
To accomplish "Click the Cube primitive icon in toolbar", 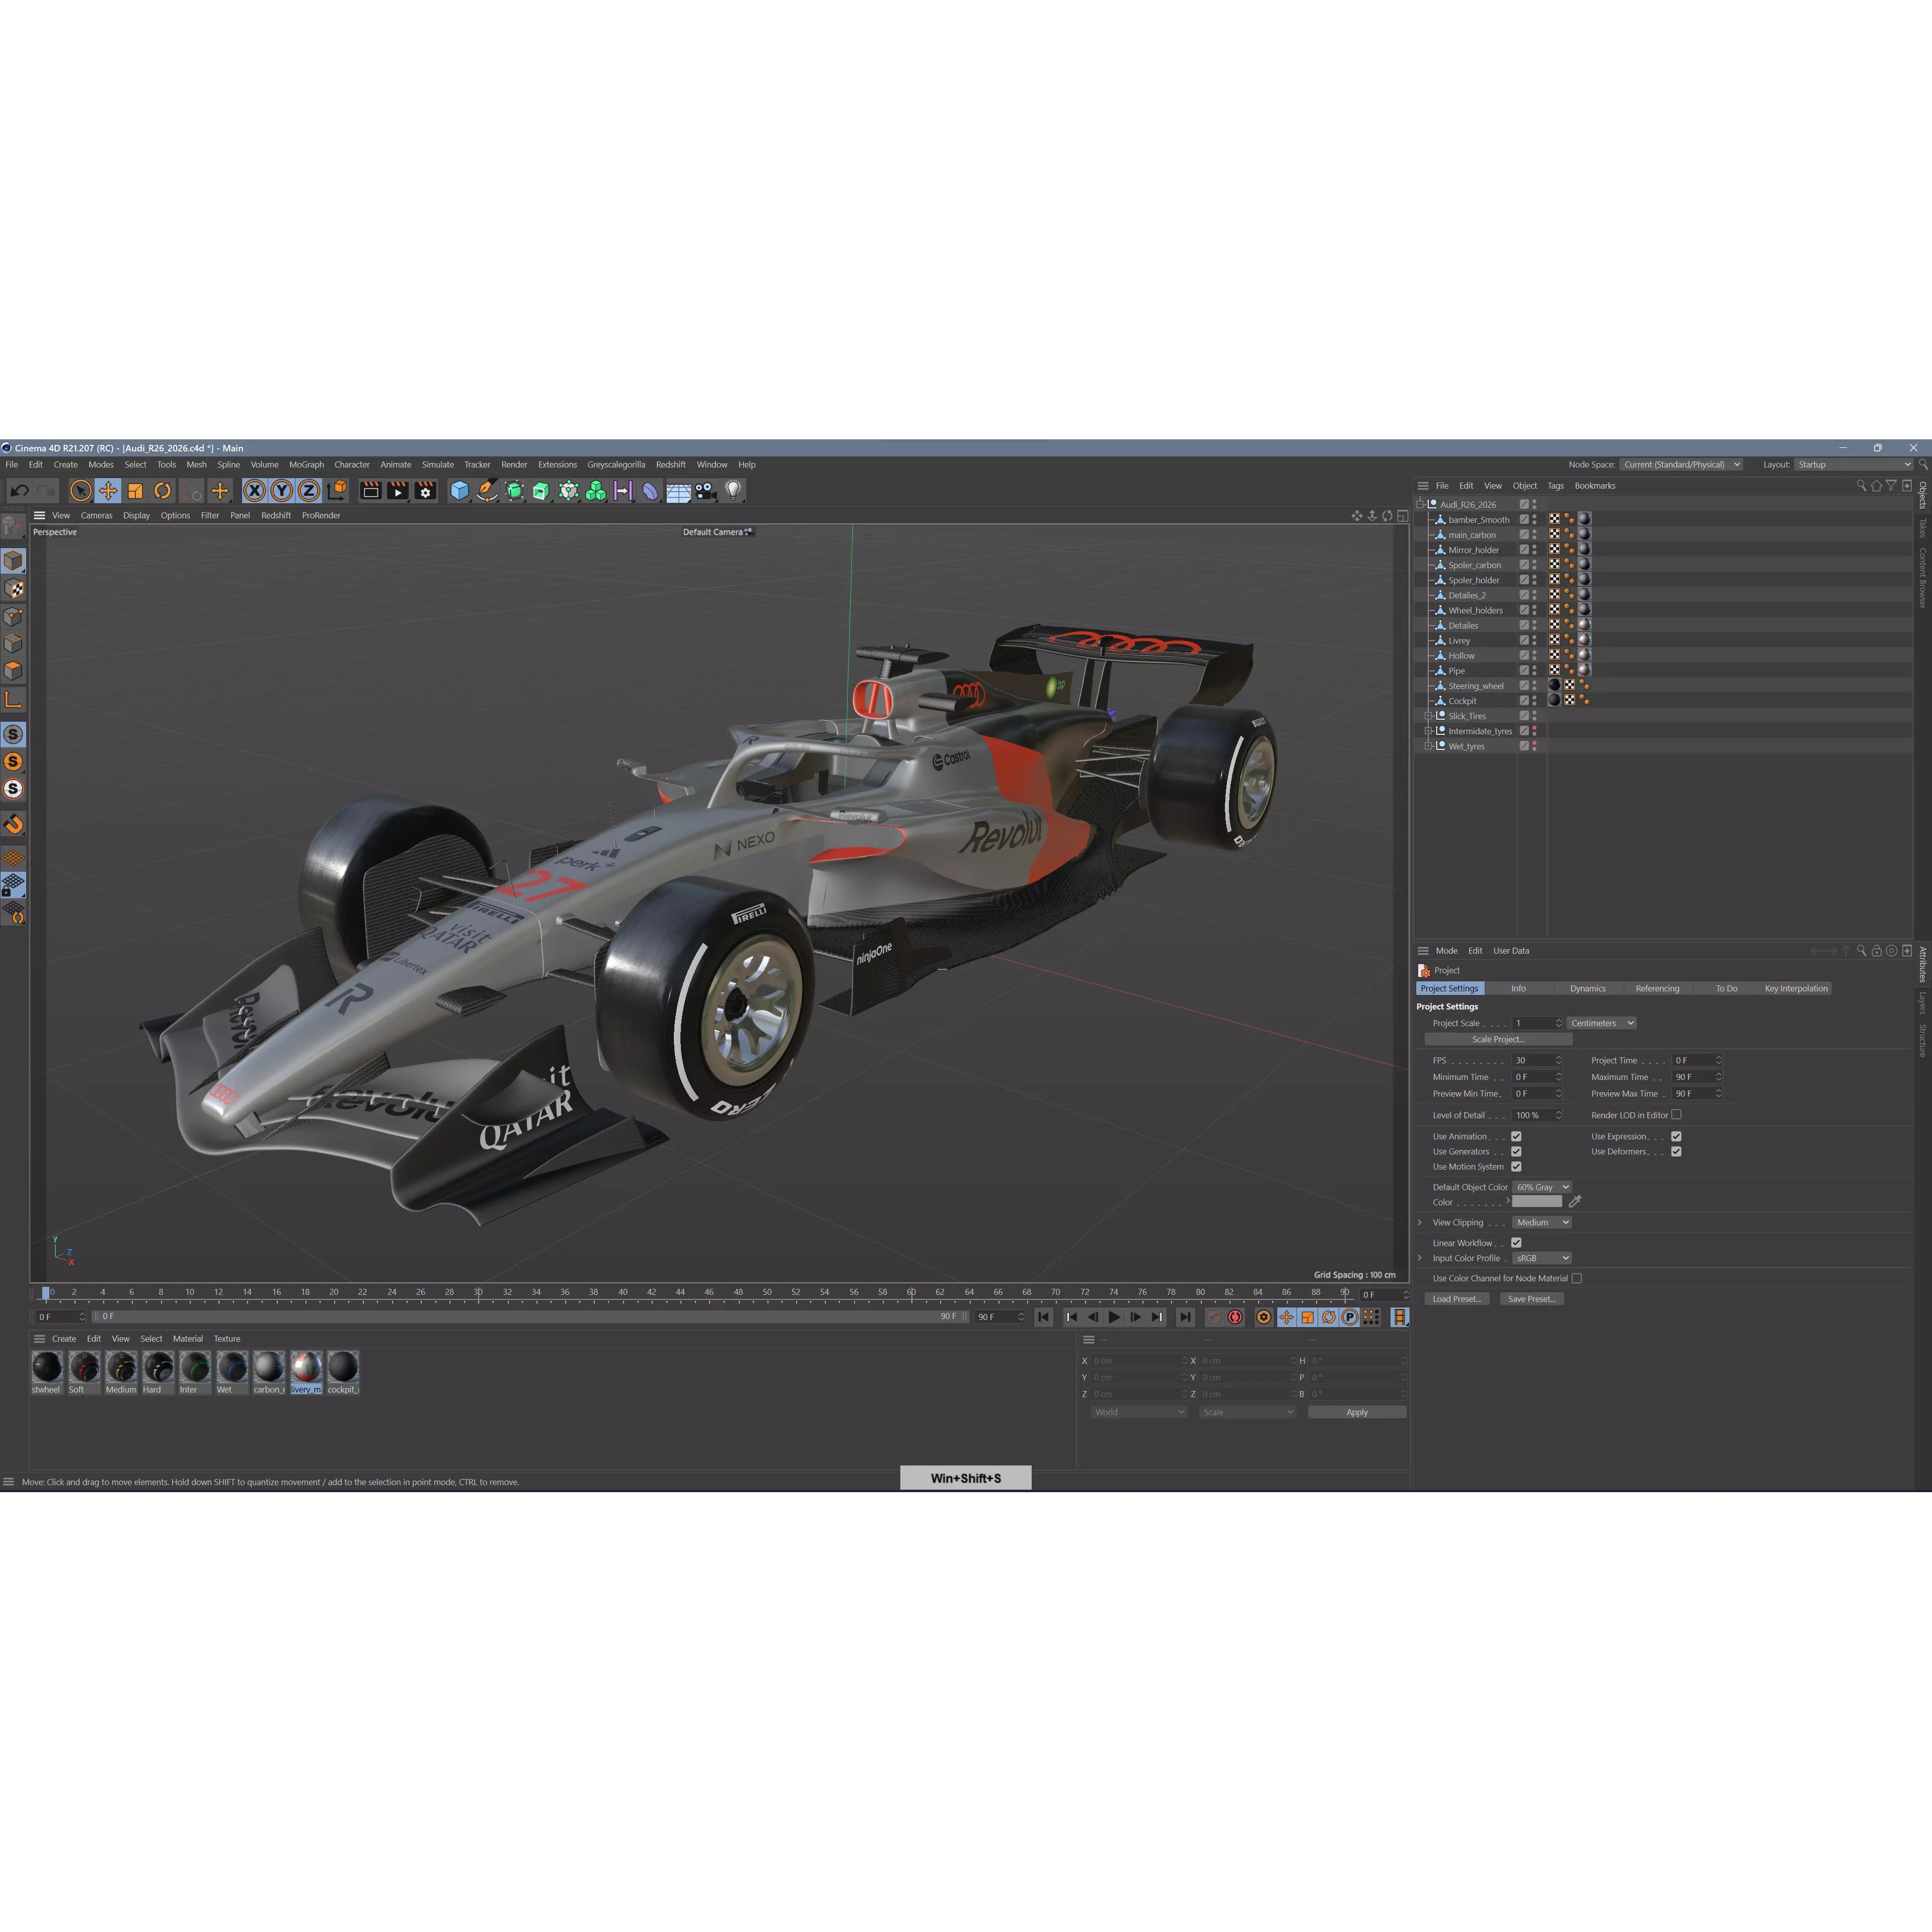I will [x=458, y=490].
